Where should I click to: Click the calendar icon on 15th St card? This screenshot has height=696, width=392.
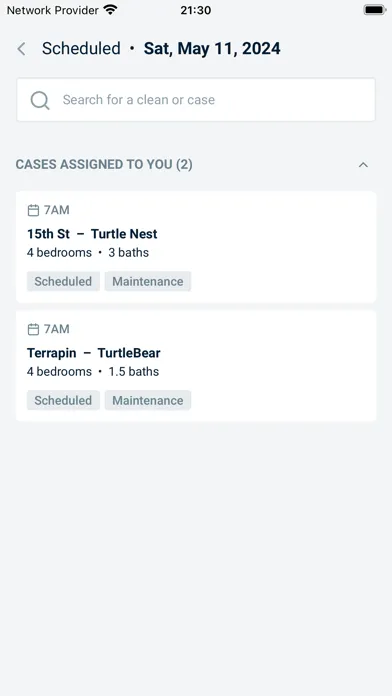(33, 210)
